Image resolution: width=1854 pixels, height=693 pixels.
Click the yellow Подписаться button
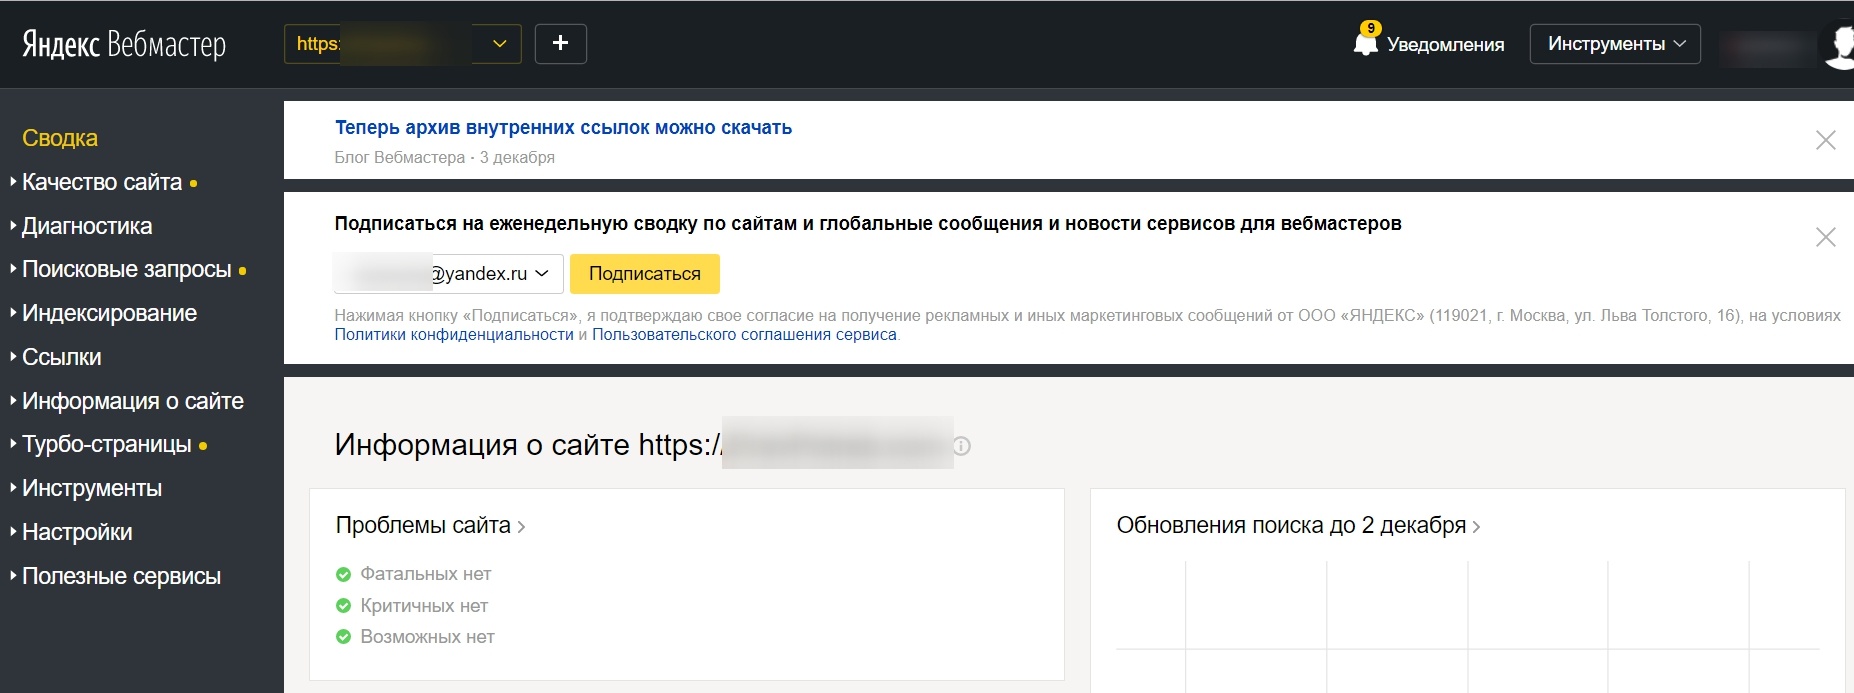(x=644, y=274)
